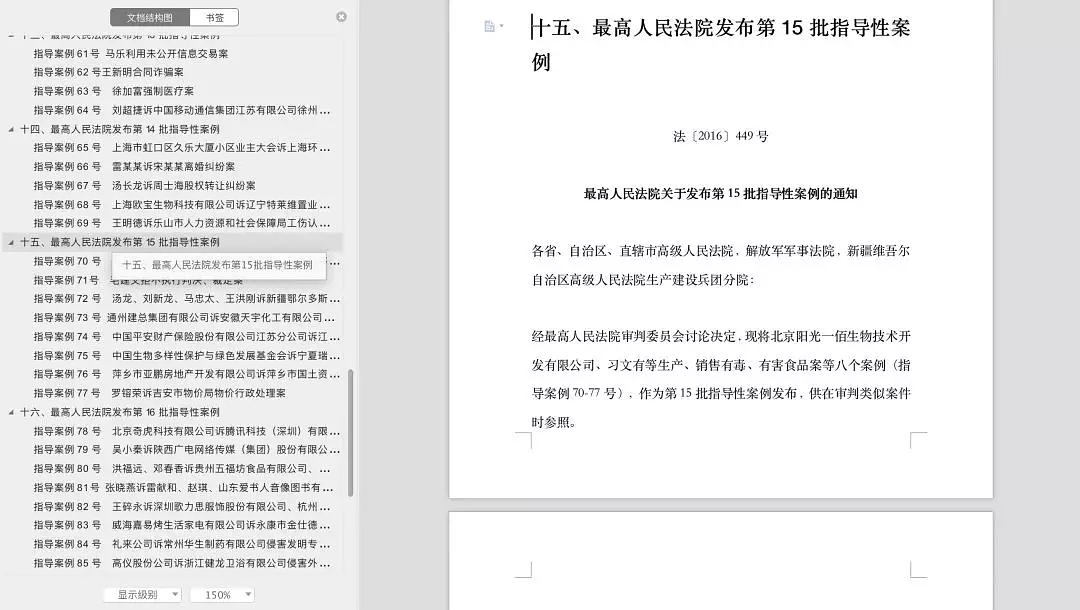Click the document title 十五、最高人民法院发布第 15 批指导性案例
The image size is (1080, 610).
[x=720, y=45]
